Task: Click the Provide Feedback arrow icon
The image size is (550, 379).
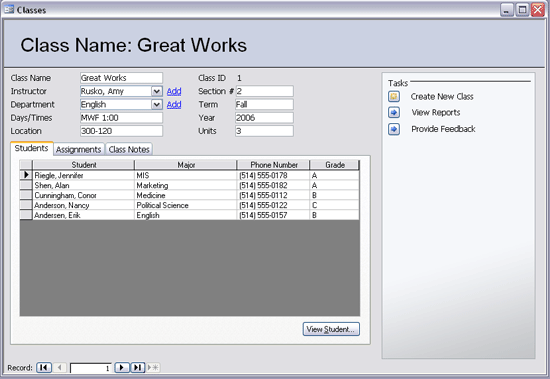Action: tap(394, 129)
